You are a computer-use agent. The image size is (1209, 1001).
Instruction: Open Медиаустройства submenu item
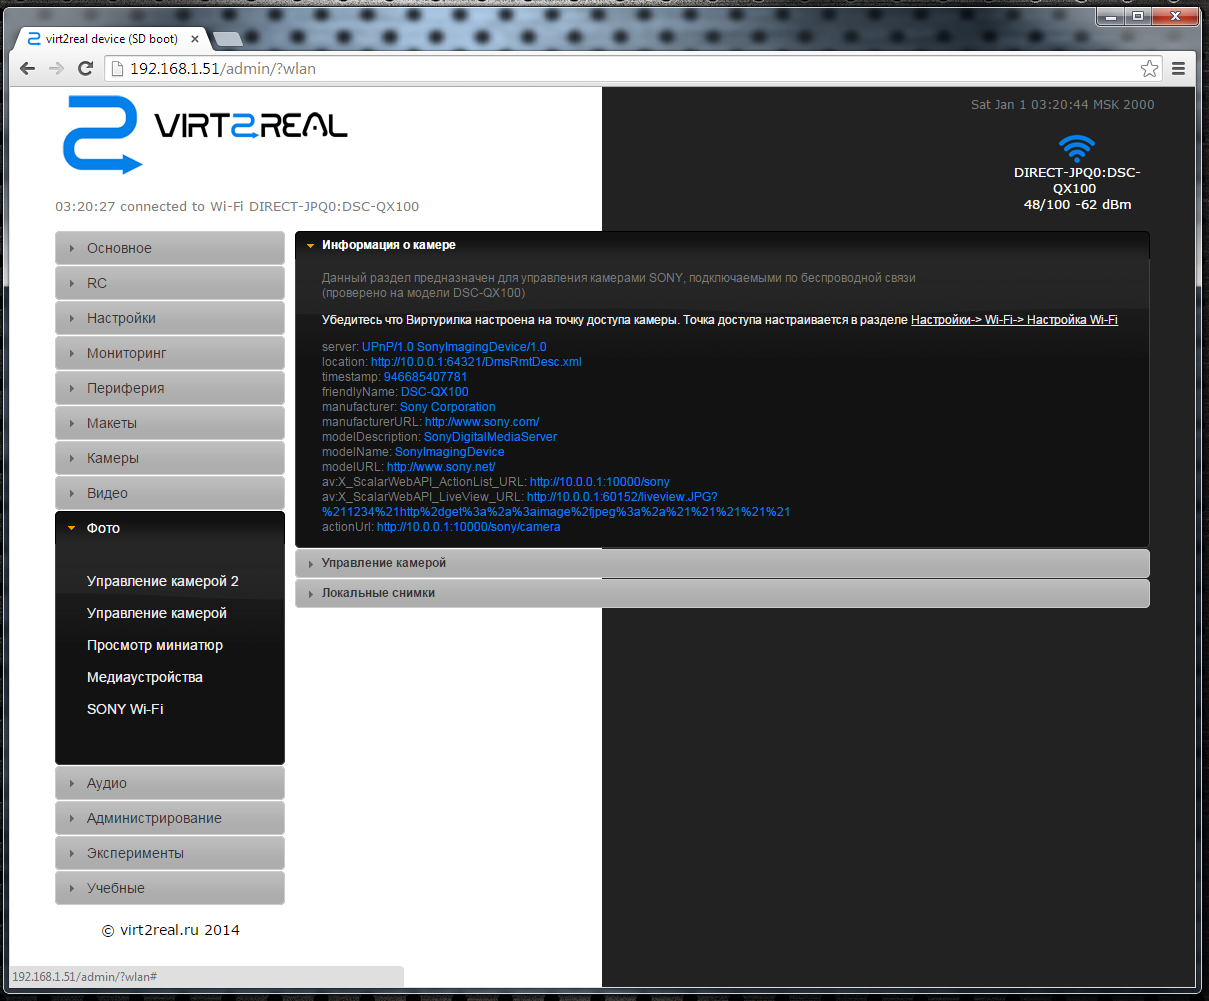[145, 677]
